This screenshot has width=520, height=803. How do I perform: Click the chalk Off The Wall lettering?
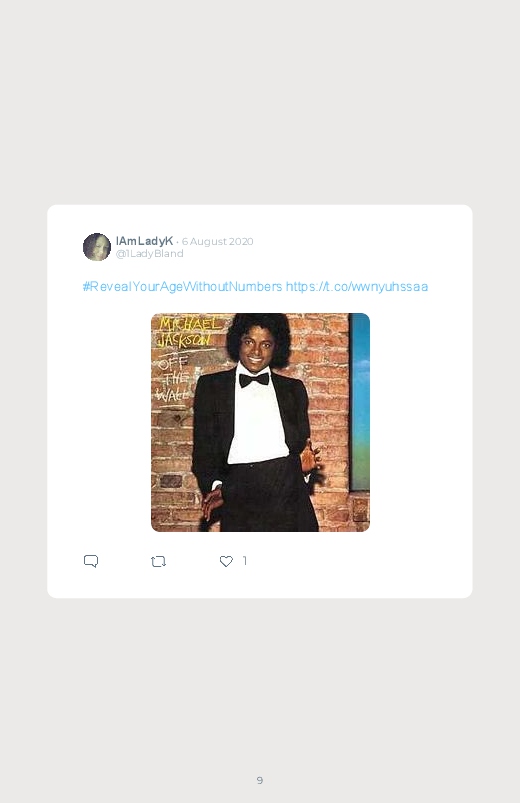[x=173, y=379]
